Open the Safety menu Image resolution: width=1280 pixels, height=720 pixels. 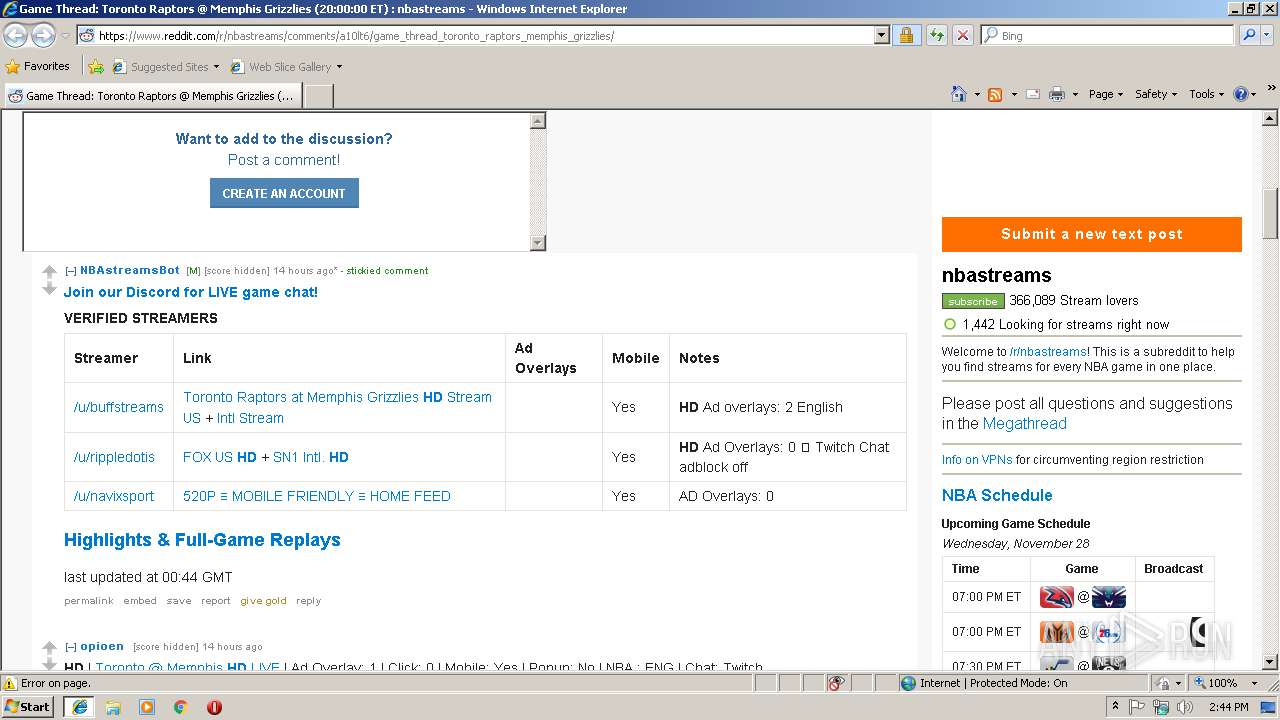pos(1156,94)
